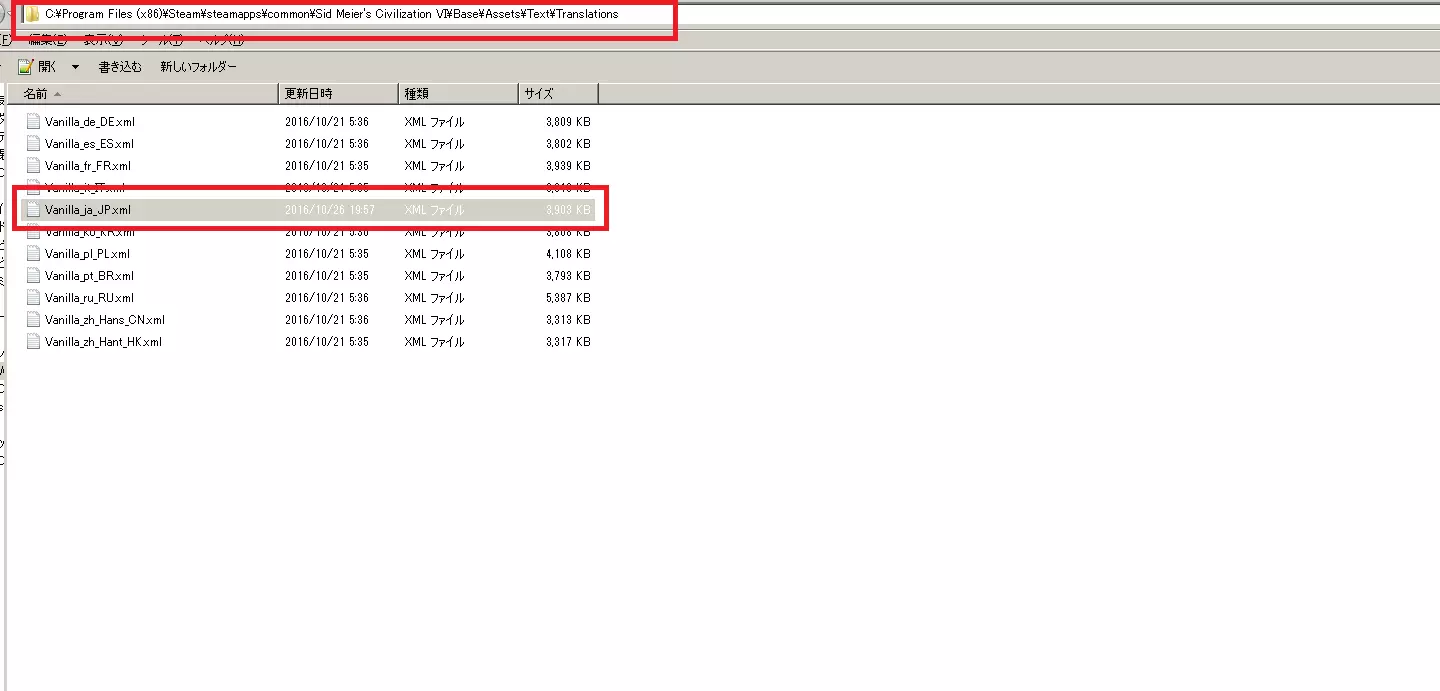
Task: Select the file name Vanilla_zh_Hant_HK.xml
Action: [103, 341]
